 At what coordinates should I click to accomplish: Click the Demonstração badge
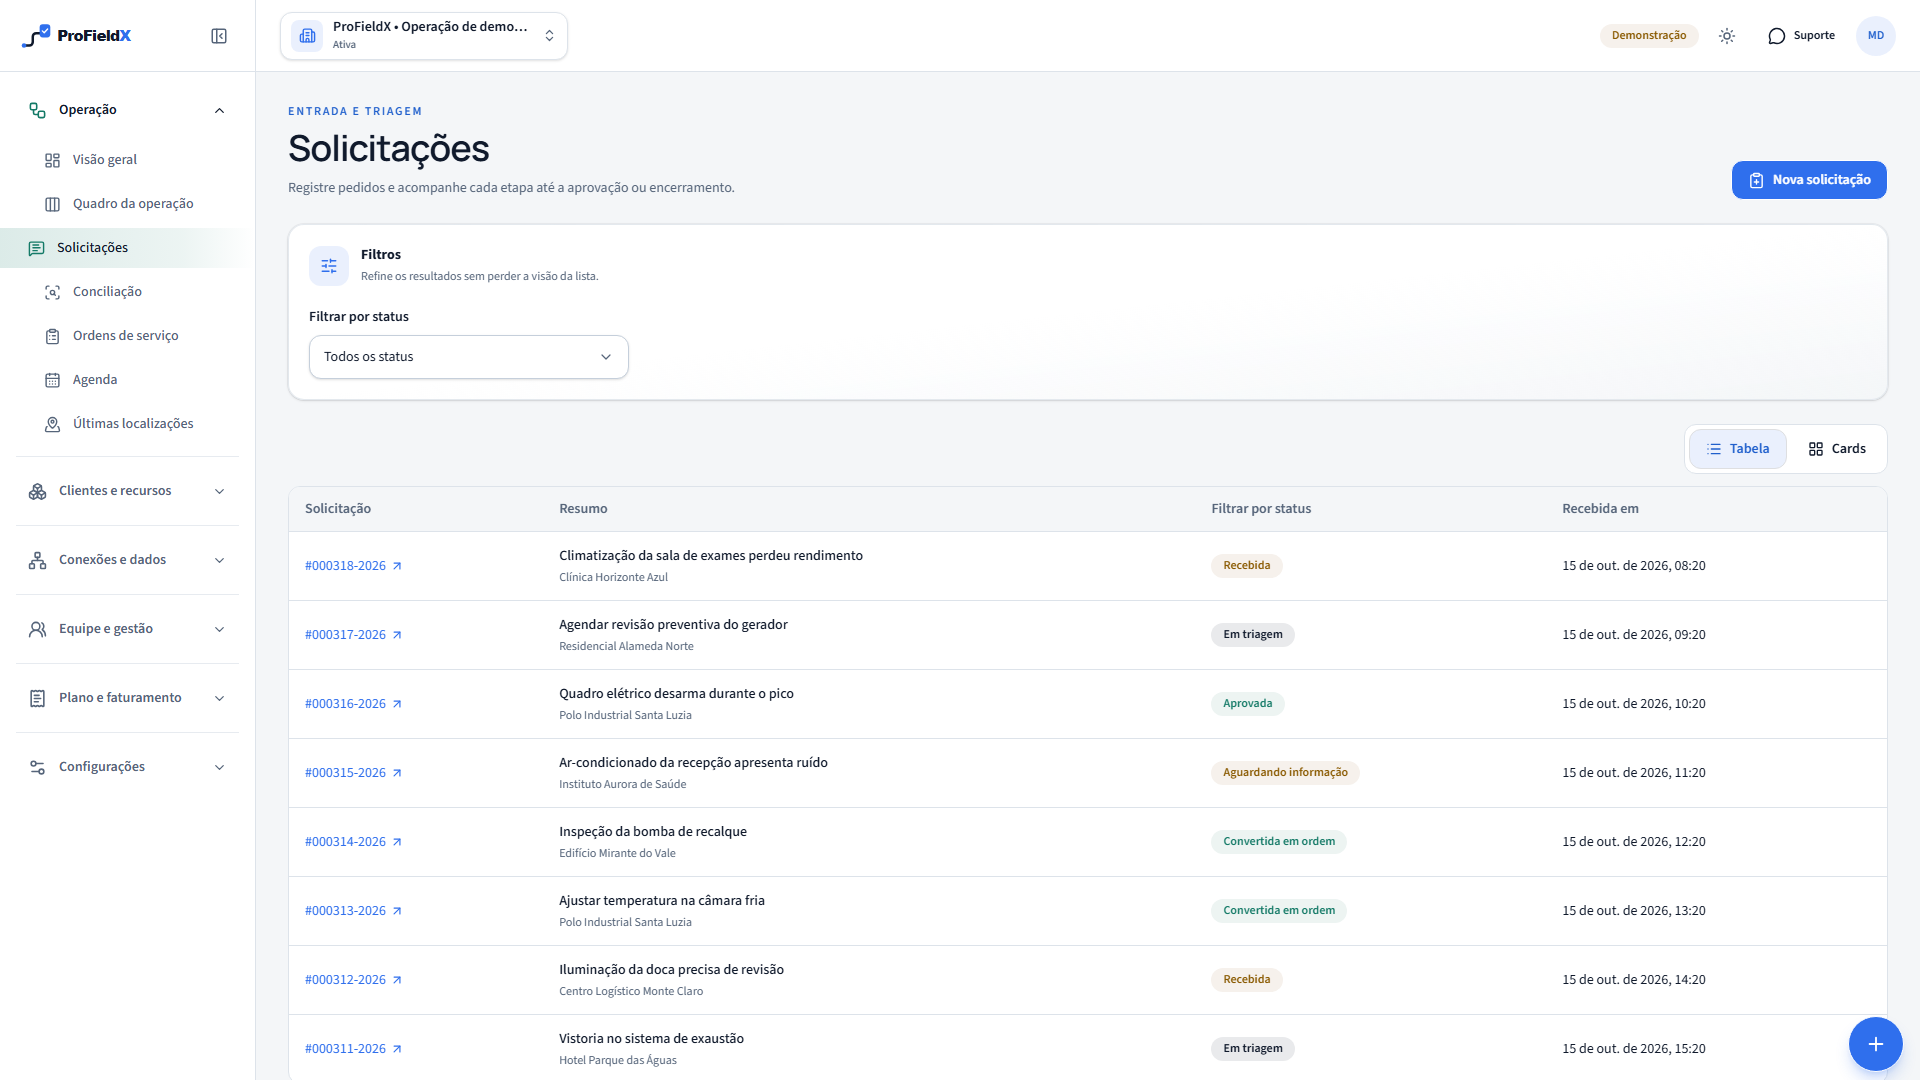point(1649,36)
